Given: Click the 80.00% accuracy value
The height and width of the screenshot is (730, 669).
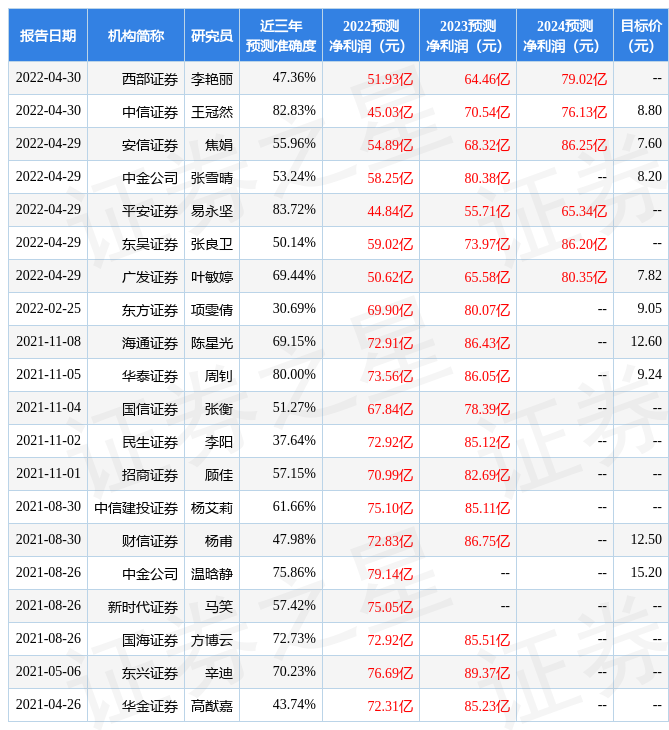Looking at the screenshot, I should [294, 374].
